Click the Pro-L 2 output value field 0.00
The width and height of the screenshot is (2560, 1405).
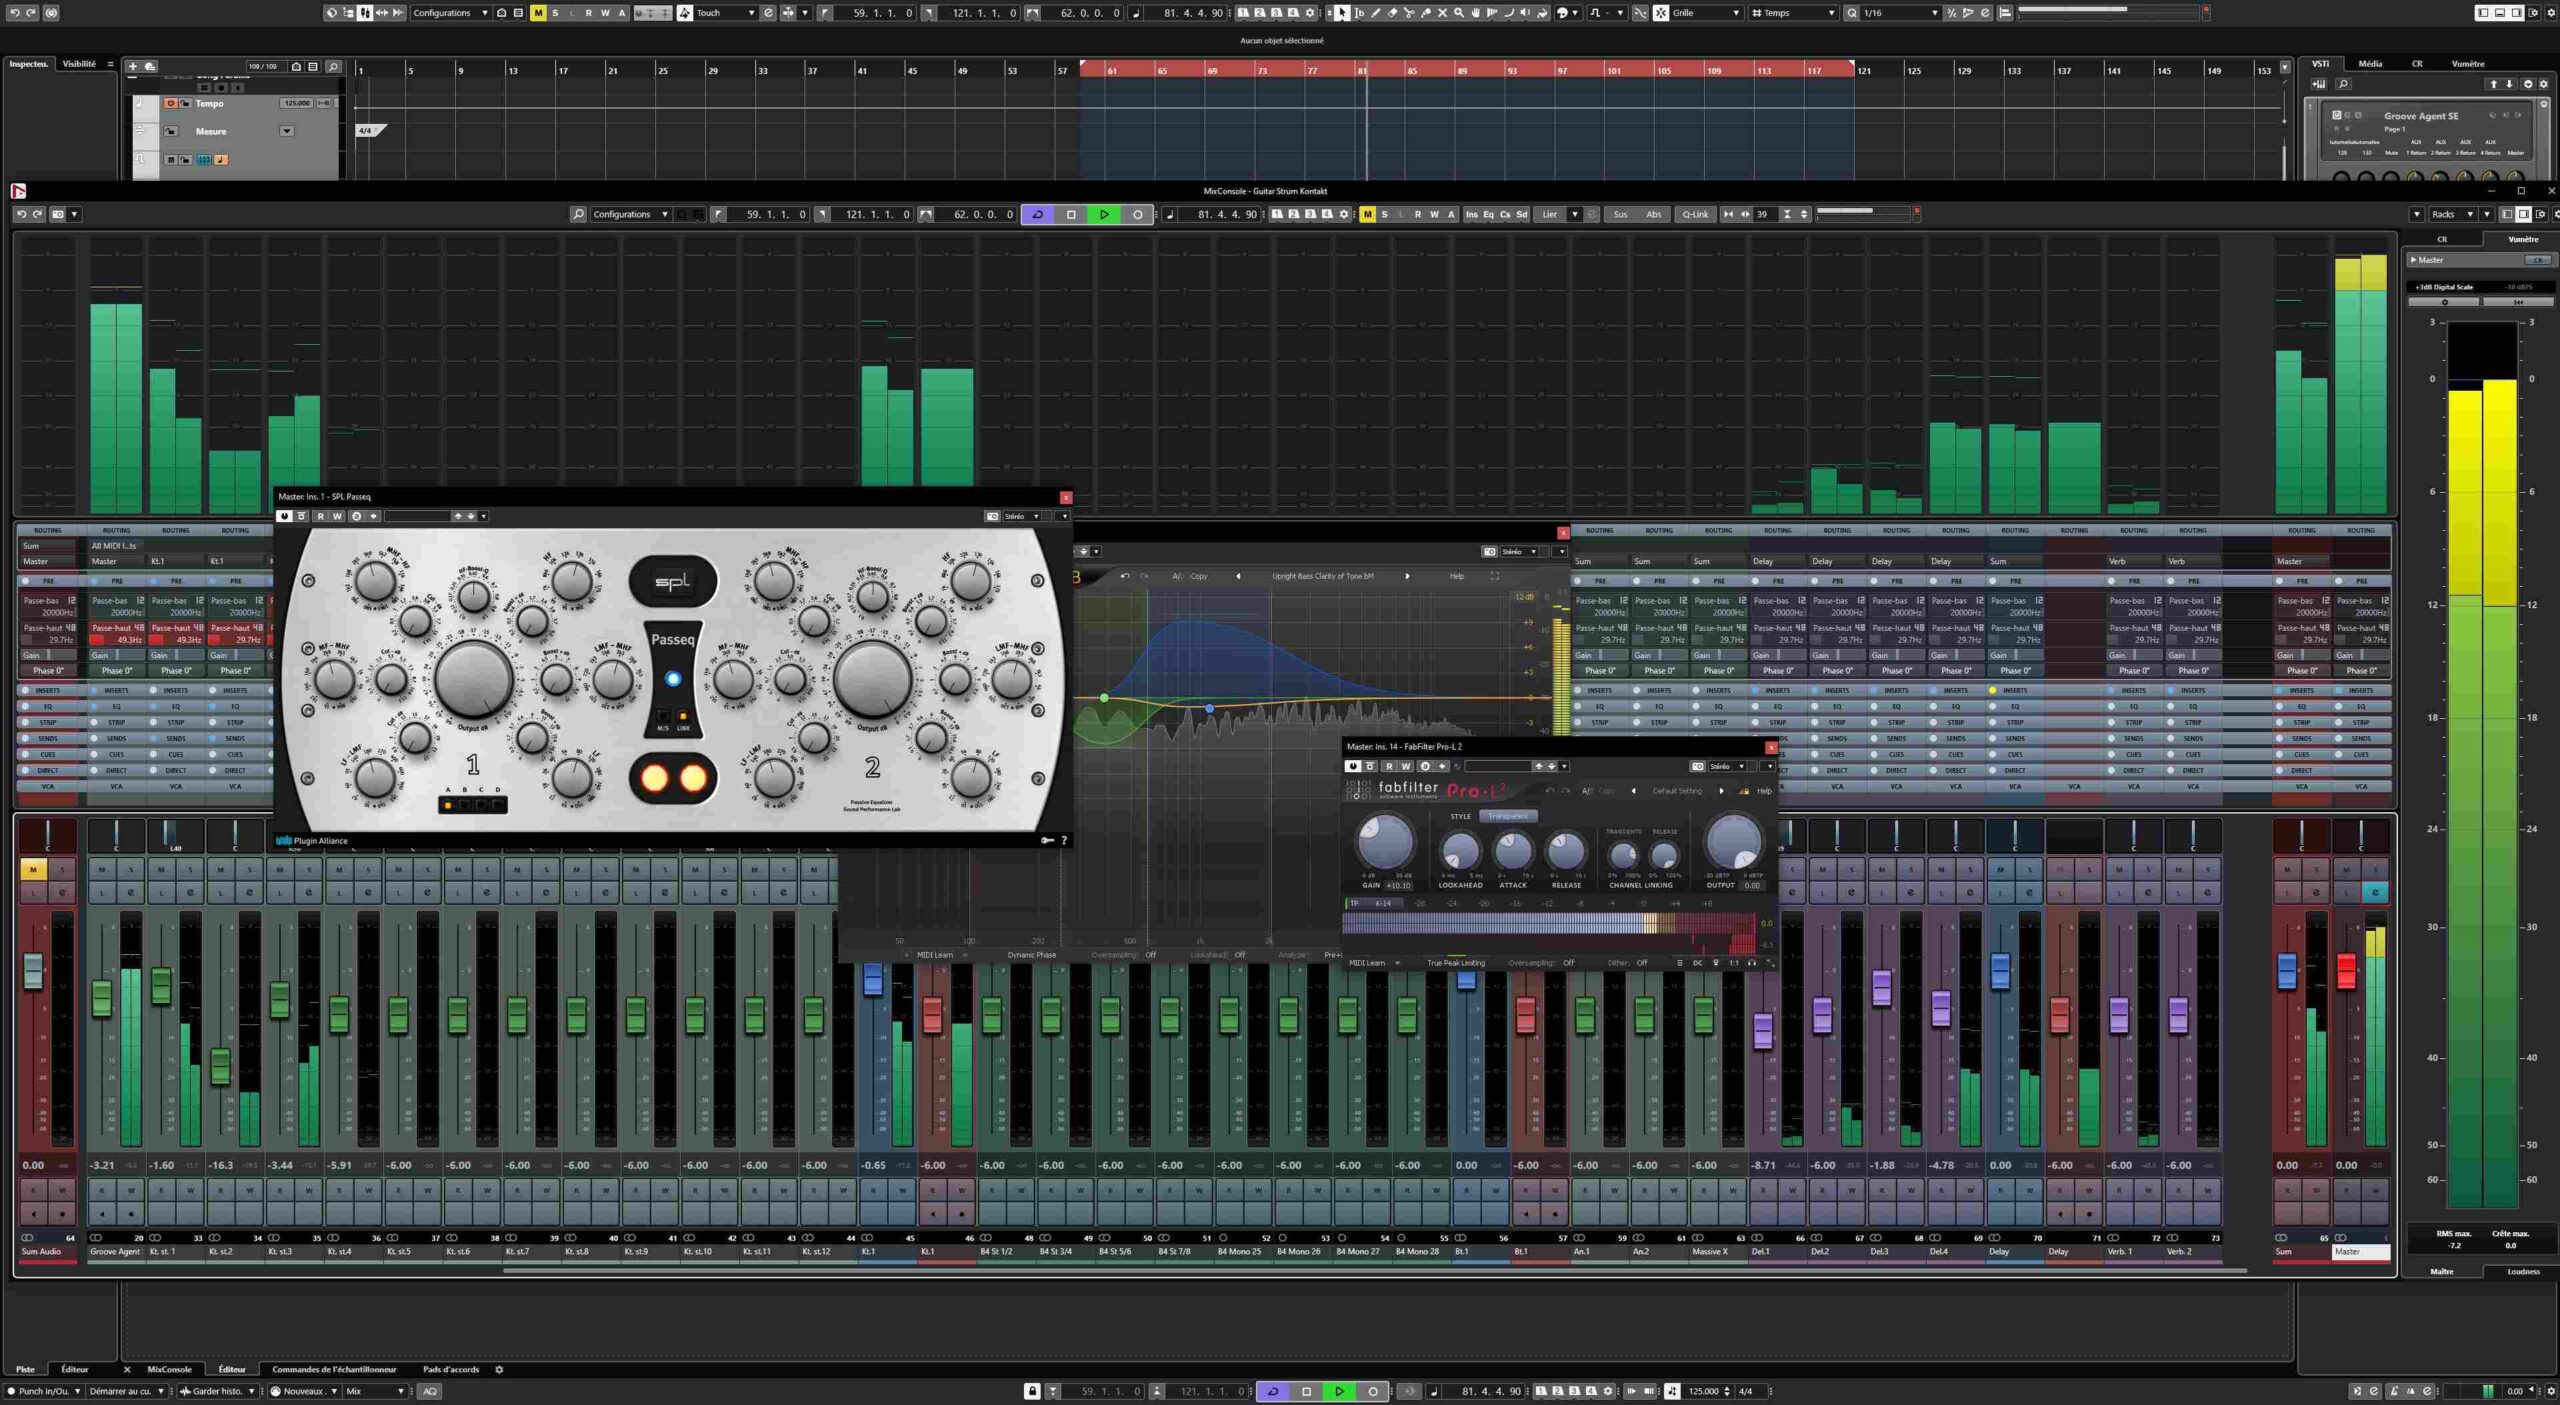pos(1752,885)
